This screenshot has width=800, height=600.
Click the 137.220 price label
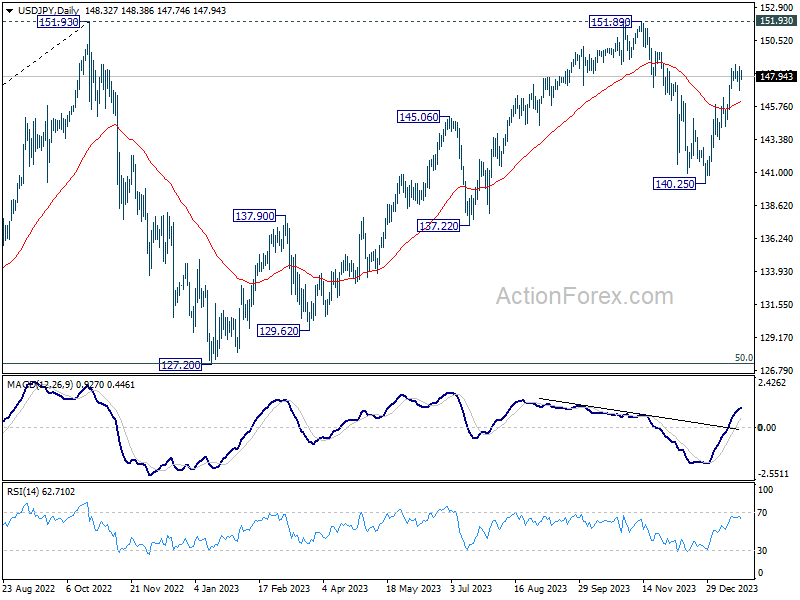(x=439, y=226)
